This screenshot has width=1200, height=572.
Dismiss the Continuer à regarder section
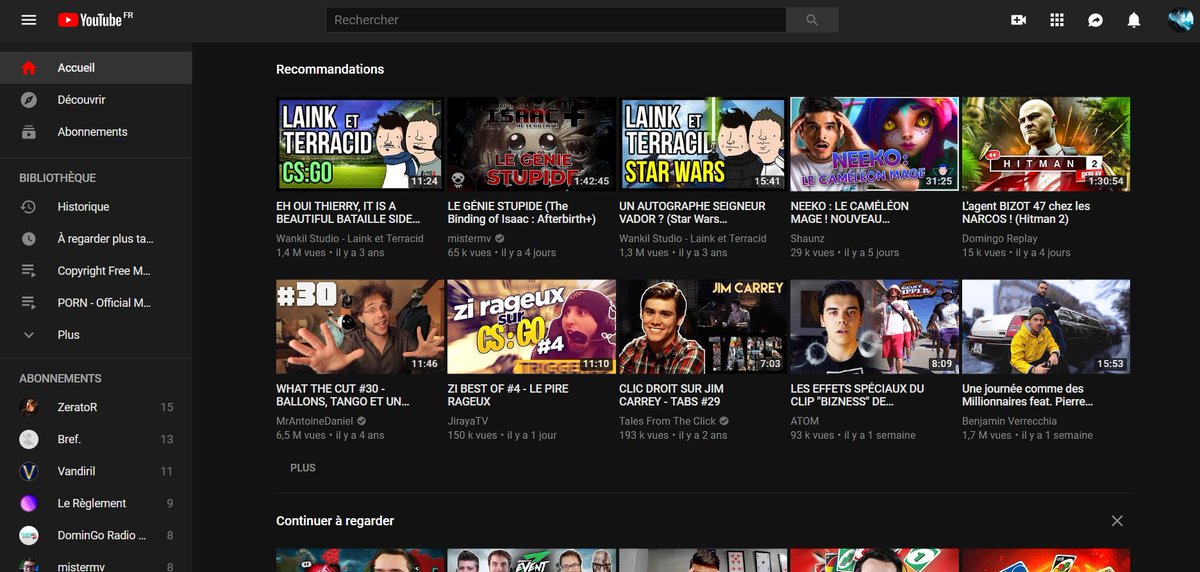click(1117, 521)
